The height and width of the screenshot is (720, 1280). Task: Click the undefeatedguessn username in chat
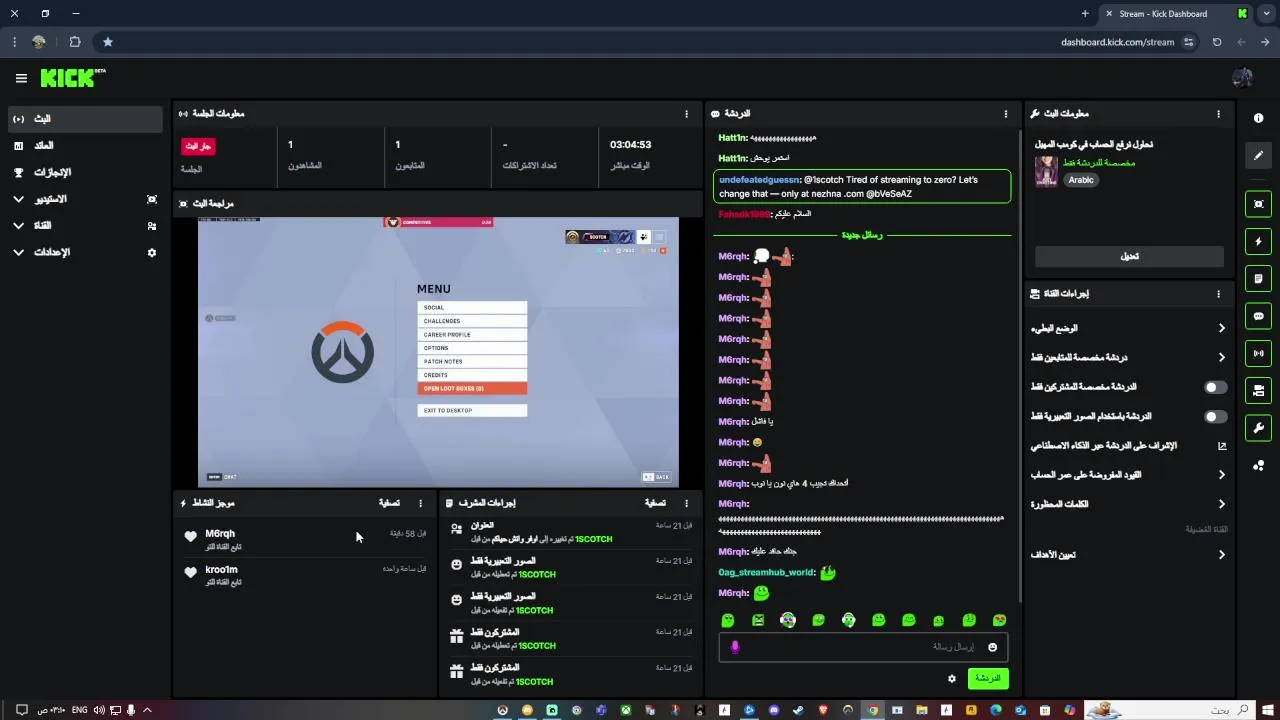(759, 180)
